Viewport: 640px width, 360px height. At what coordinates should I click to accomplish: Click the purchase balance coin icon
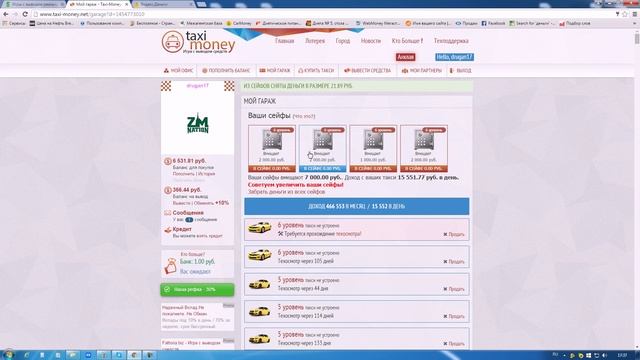[167, 161]
